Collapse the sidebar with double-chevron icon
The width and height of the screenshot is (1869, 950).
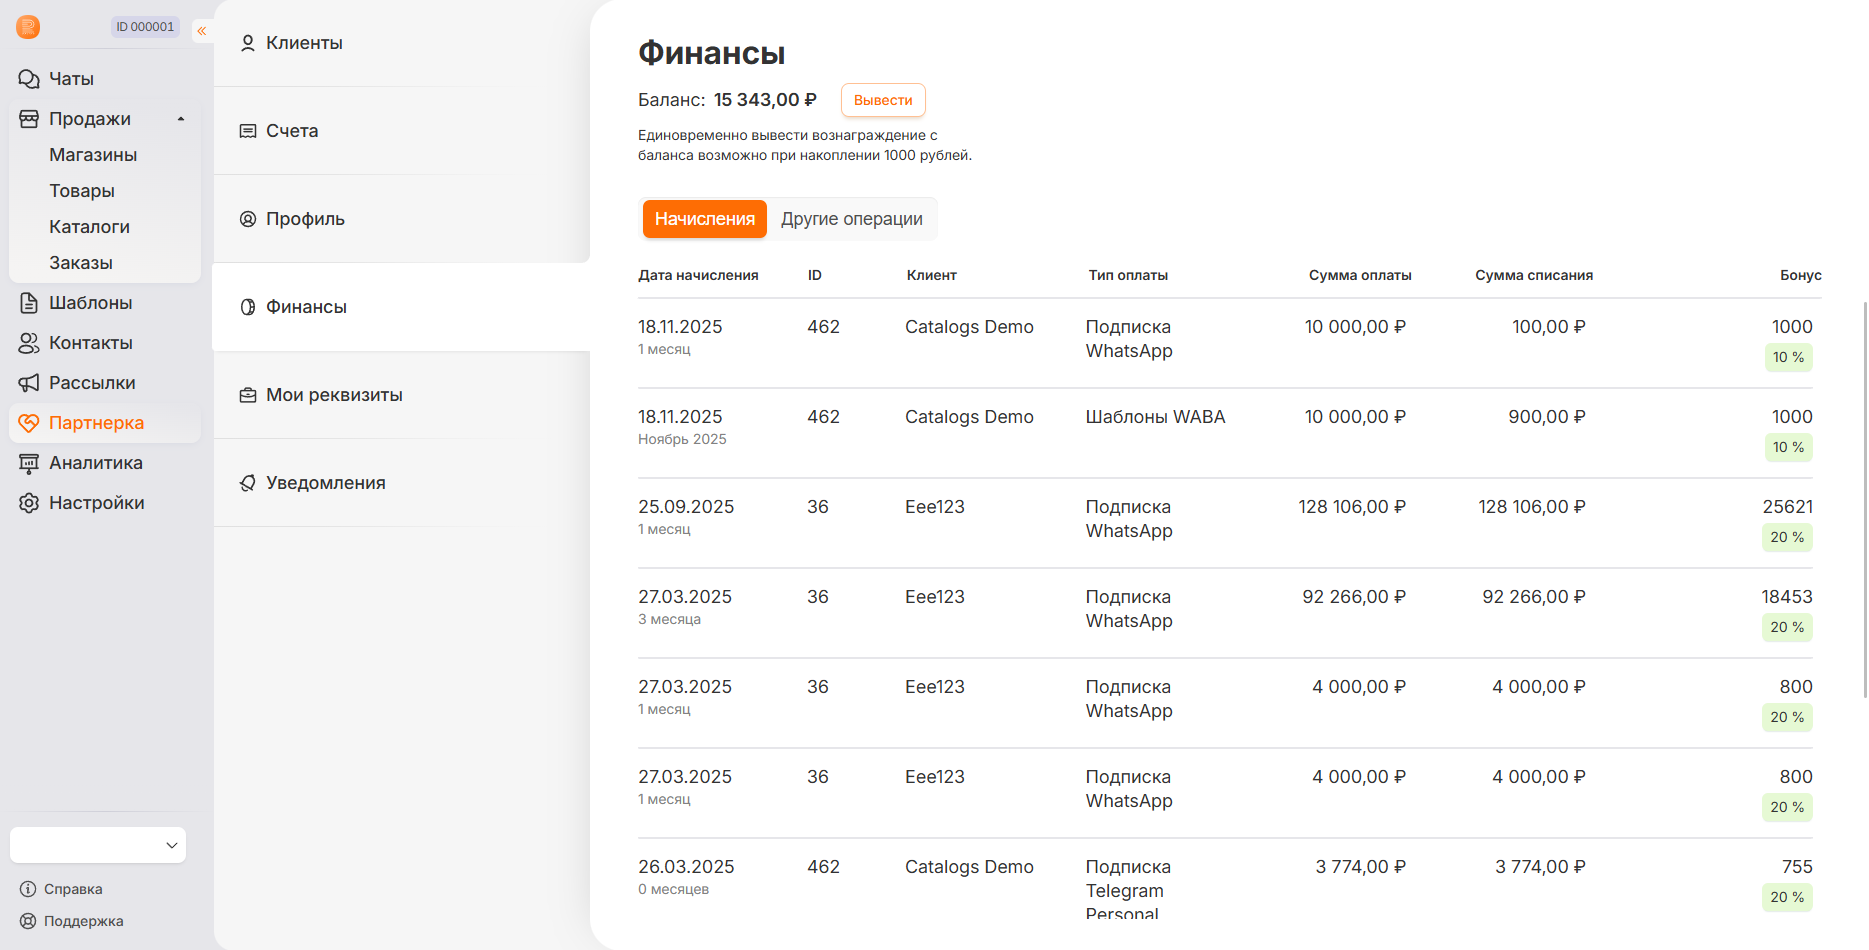pos(202,31)
